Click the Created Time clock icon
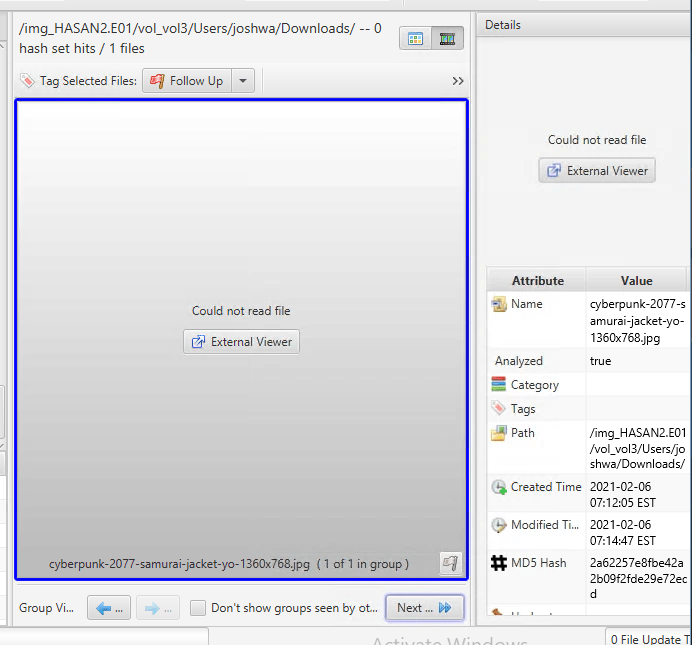 coord(499,487)
